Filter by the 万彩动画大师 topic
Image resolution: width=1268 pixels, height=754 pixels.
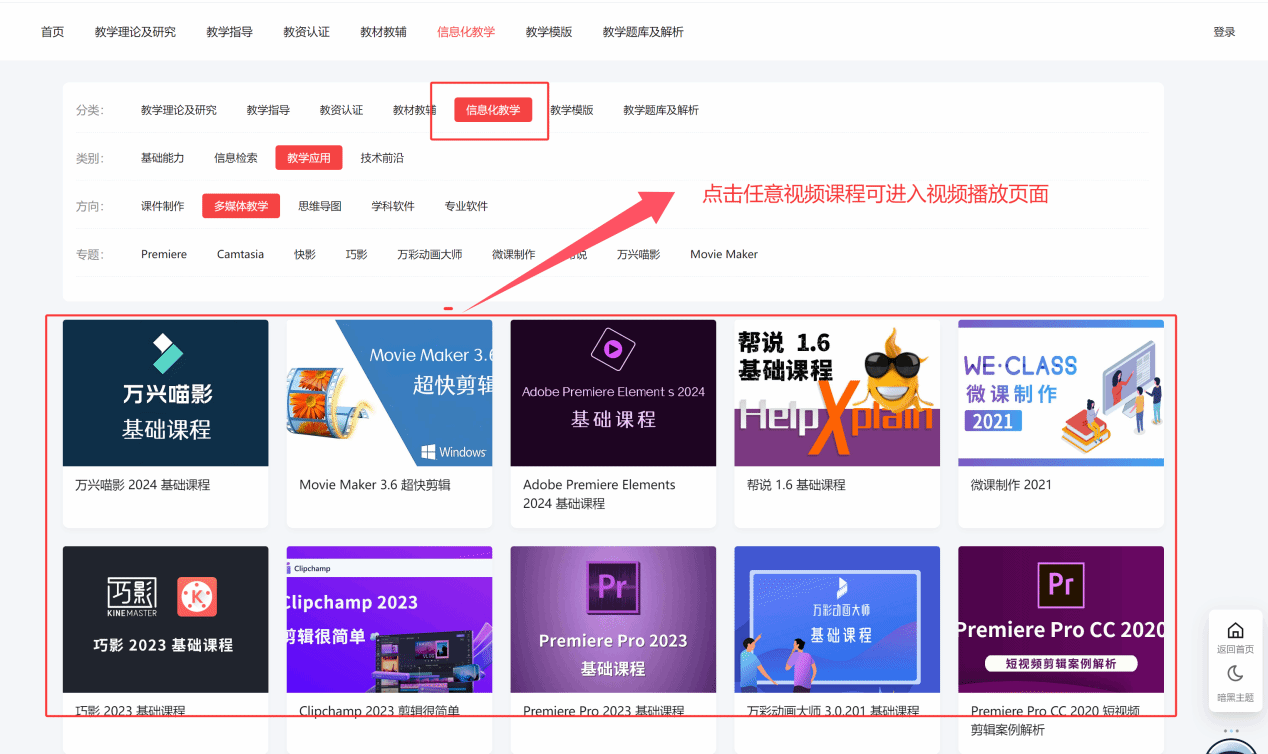click(x=429, y=254)
